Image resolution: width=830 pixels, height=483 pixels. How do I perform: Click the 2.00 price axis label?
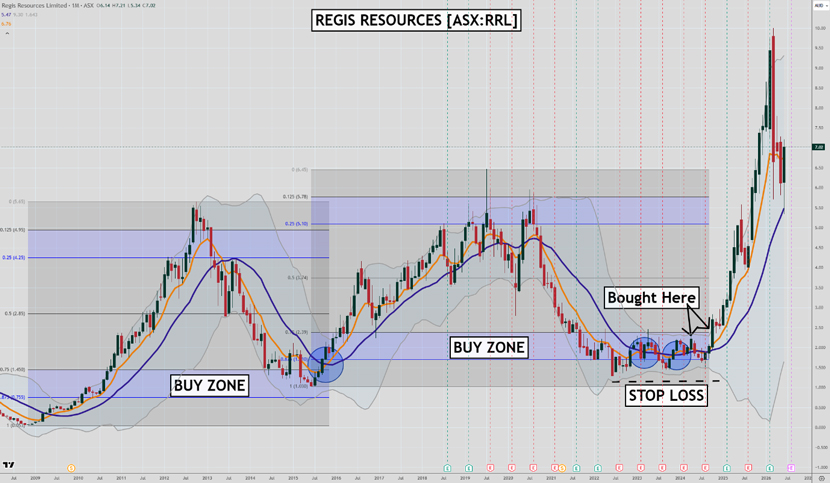(x=819, y=347)
